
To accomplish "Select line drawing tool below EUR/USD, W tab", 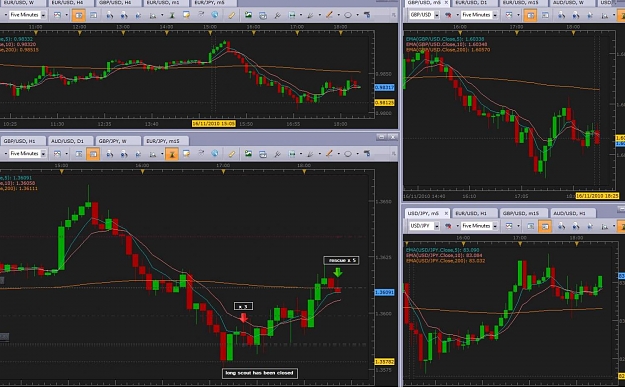I will coord(329,15).
